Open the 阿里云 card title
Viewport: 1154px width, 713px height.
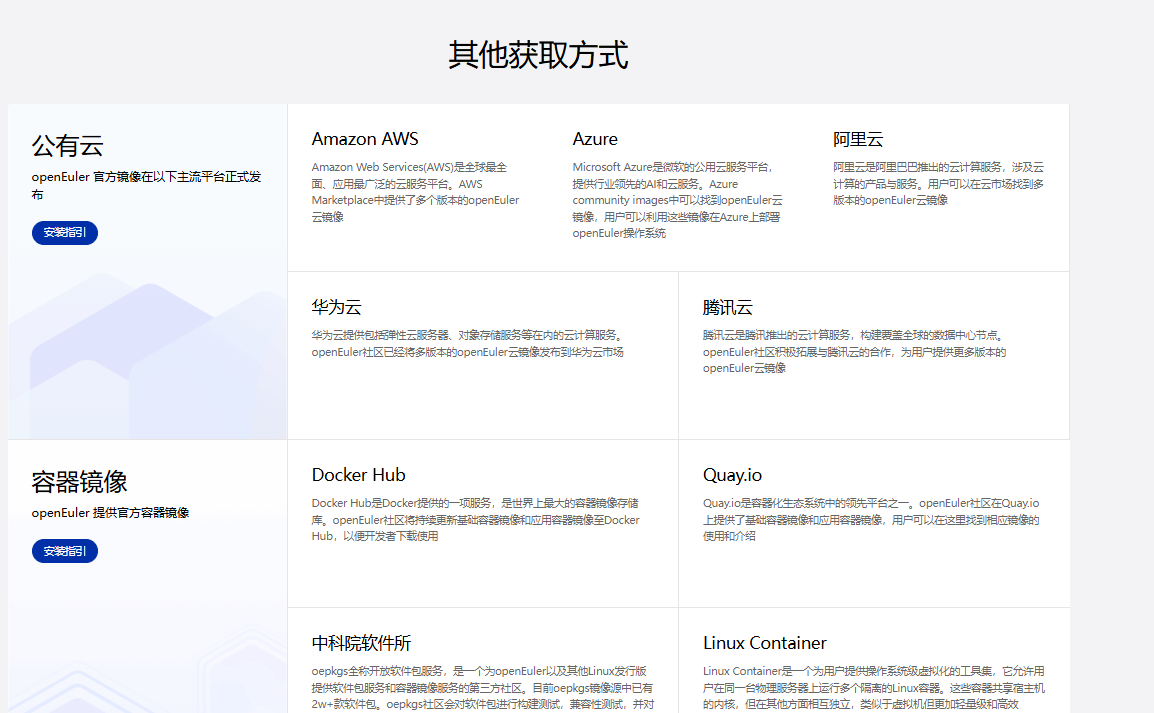[x=858, y=139]
